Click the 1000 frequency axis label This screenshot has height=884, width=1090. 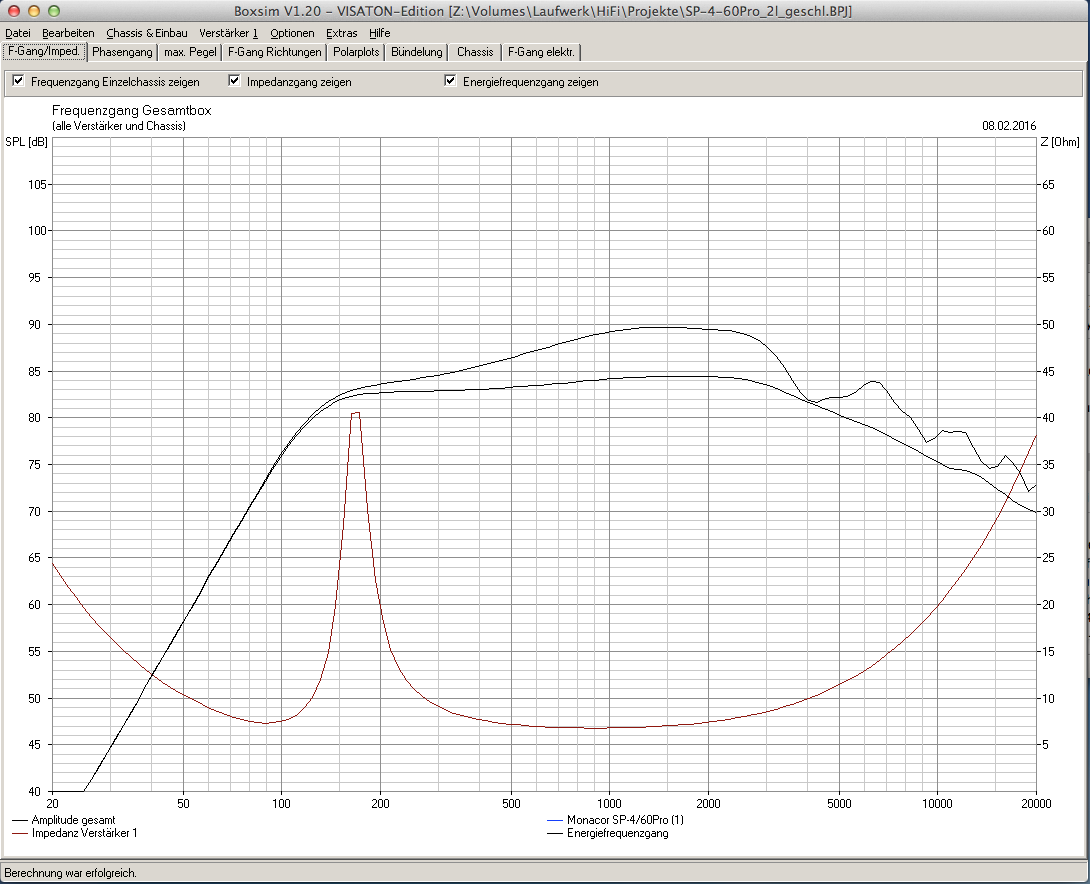[610, 804]
